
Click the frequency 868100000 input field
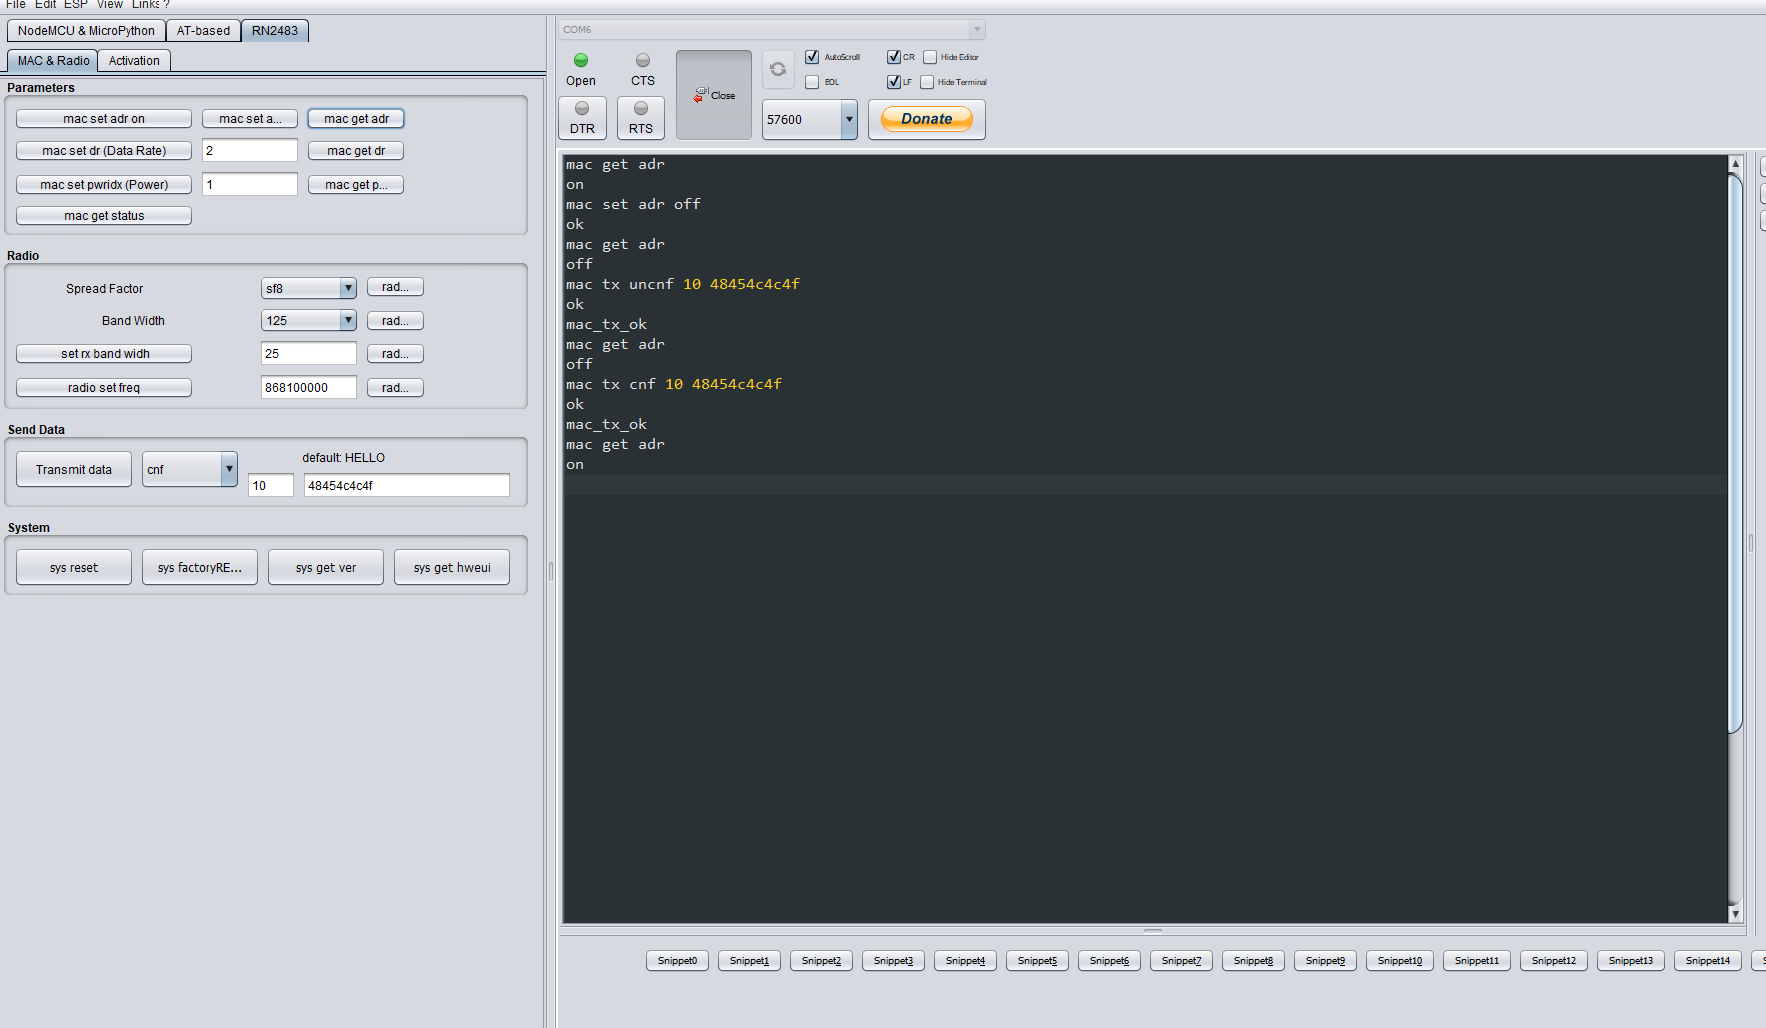(x=309, y=388)
